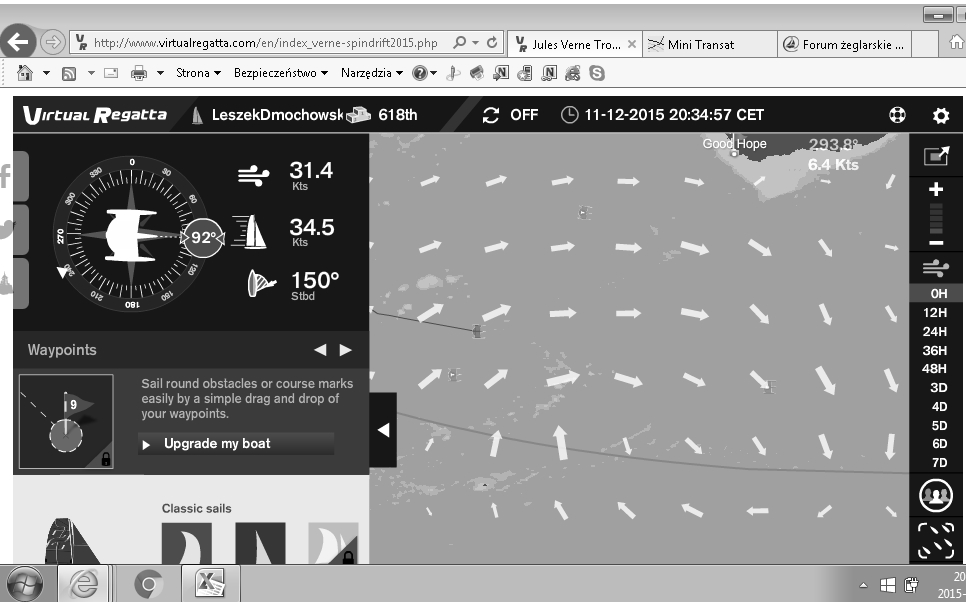Go to the previous feature panel arrow
The width and height of the screenshot is (966, 602).
pos(320,350)
